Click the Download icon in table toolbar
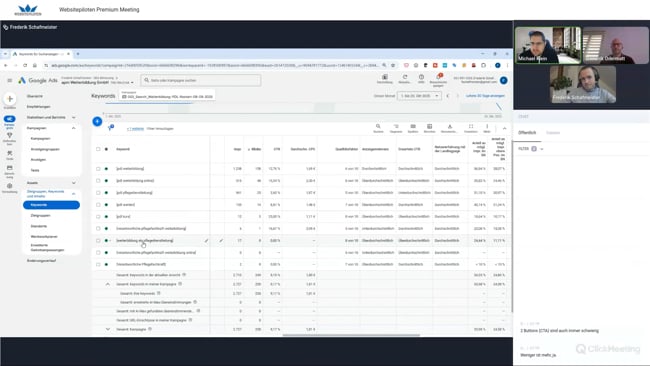 pos(449,126)
